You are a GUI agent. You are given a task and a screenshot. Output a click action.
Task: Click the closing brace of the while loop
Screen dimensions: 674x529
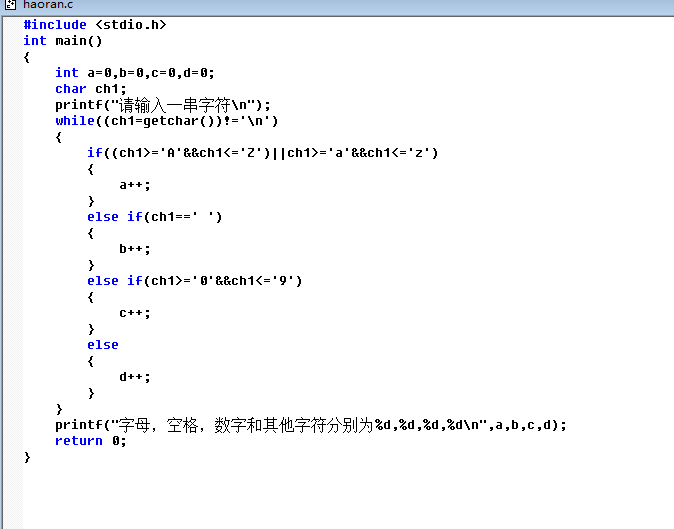coord(59,409)
